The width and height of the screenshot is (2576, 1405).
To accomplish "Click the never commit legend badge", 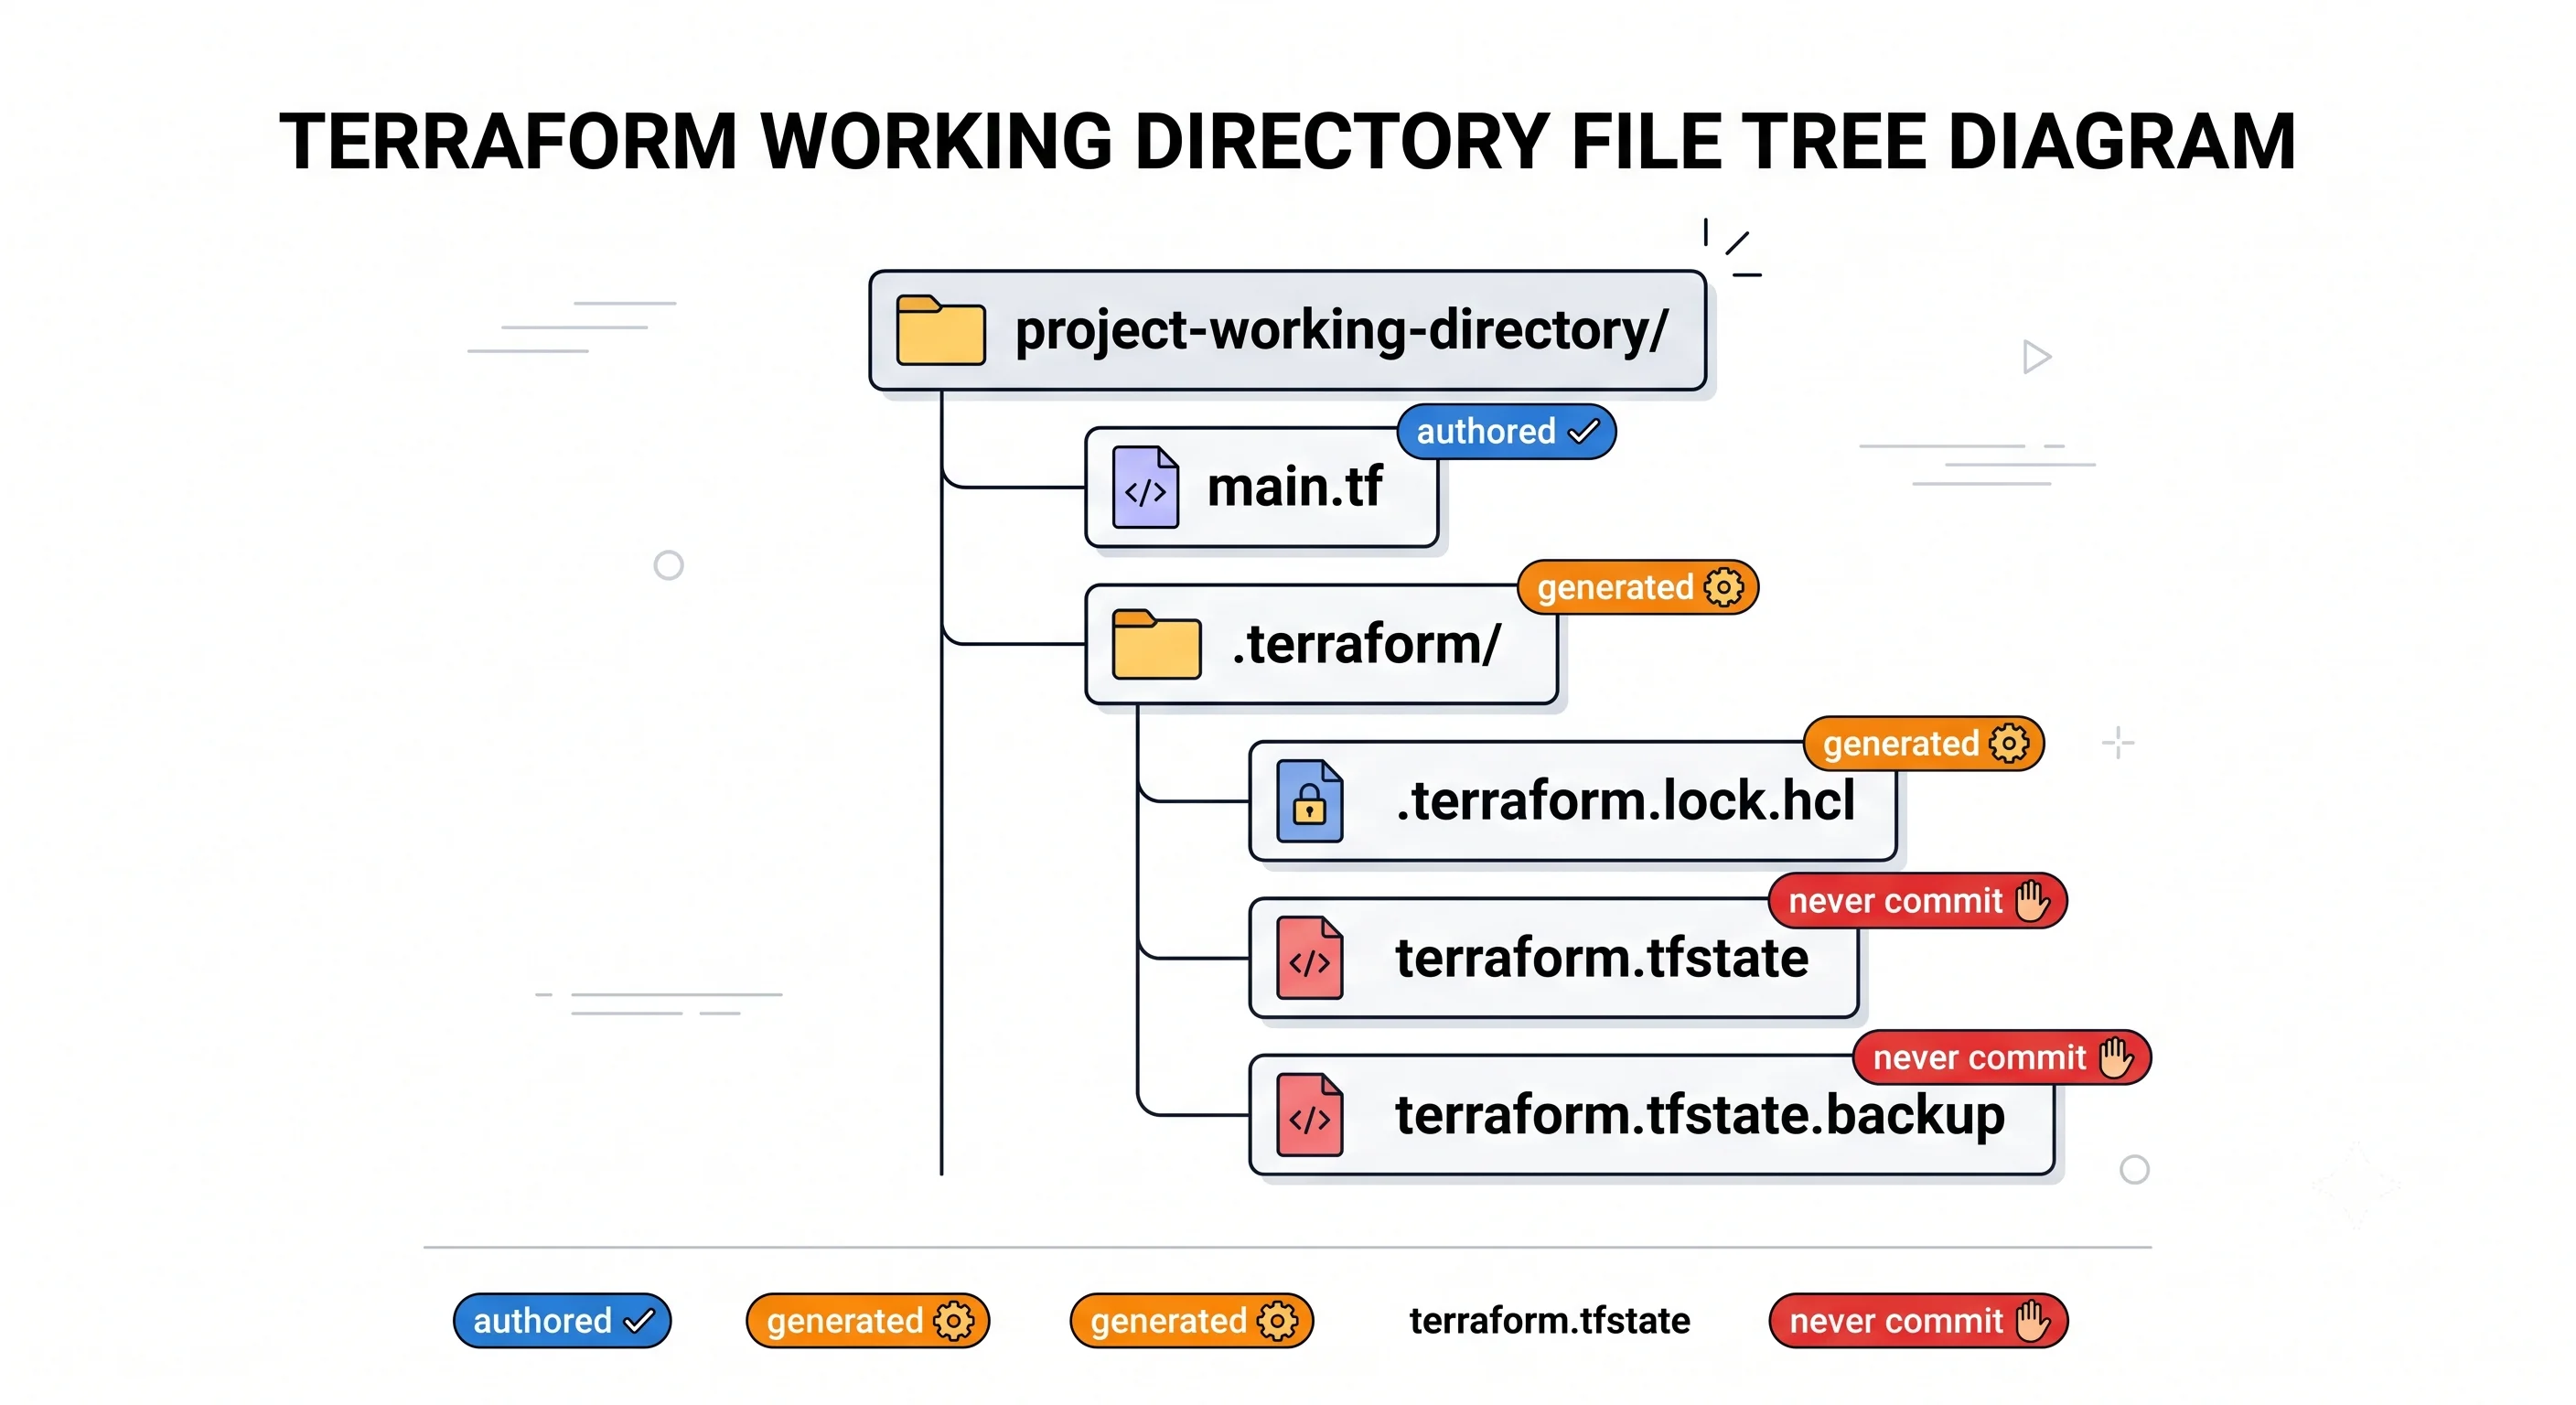I will coord(1918,1321).
